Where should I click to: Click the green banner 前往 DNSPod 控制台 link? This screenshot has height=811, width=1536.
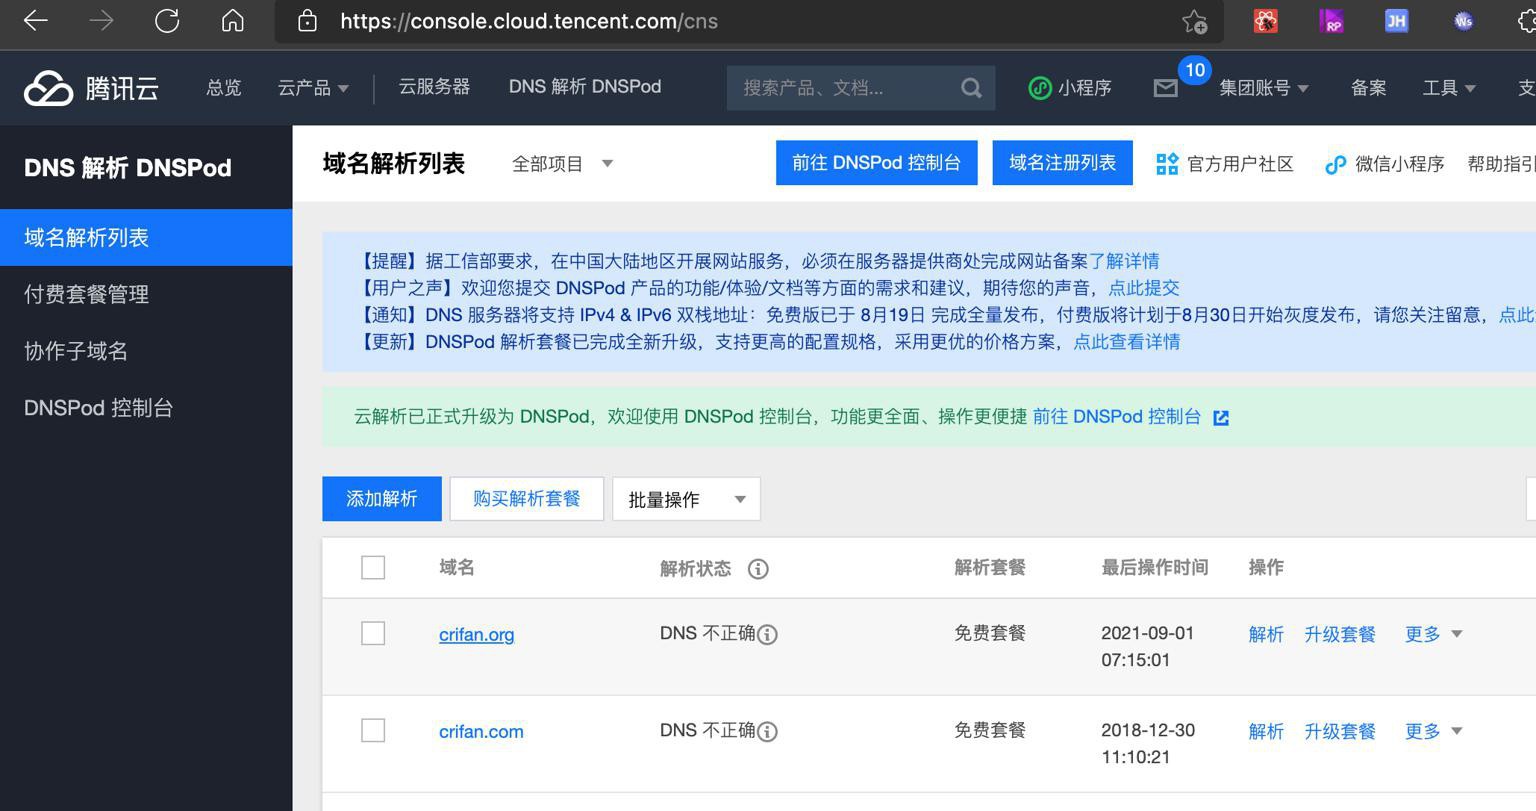click(x=1117, y=417)
